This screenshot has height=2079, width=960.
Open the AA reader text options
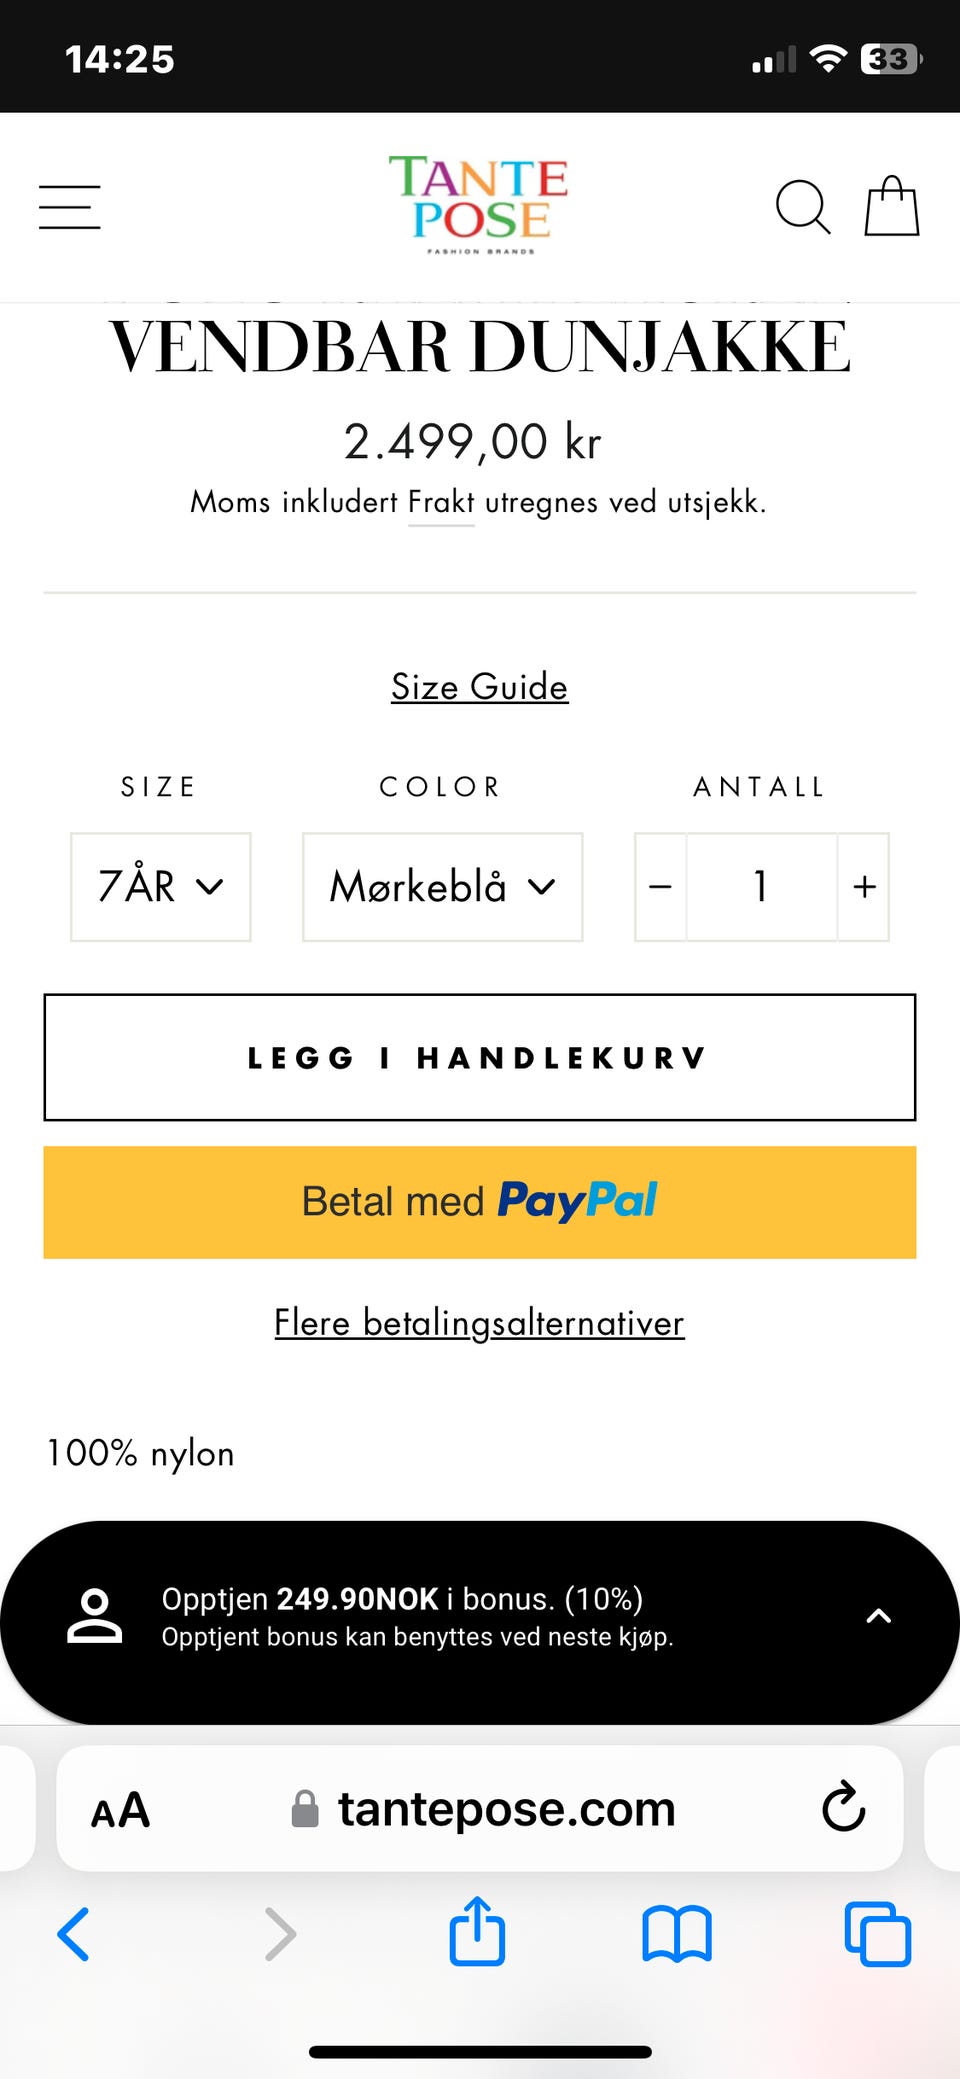click(x=120, y=1810)
